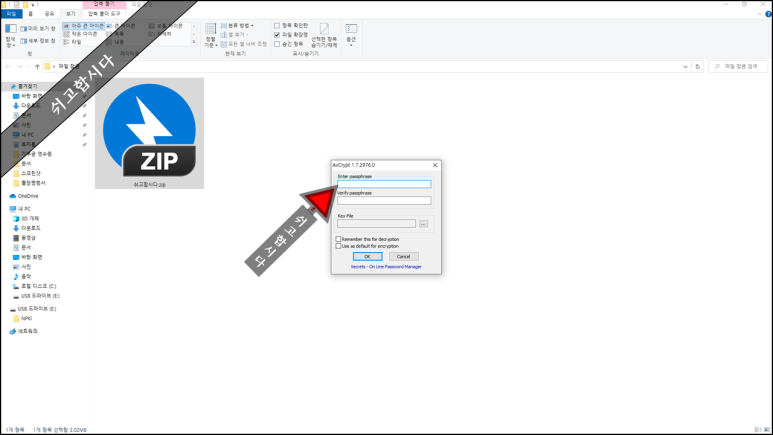
Task: Click the 파일 정준 검색 search box
Action: click(738, 66)
